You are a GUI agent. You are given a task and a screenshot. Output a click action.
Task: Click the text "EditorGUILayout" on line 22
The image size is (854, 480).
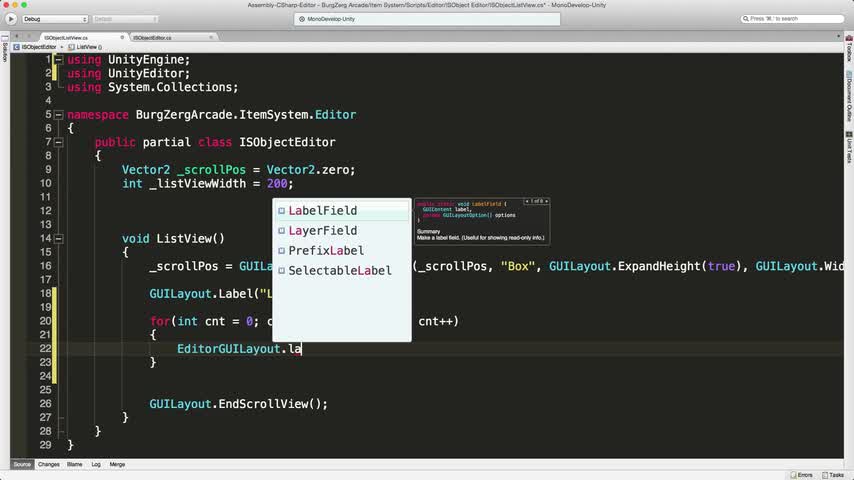tap(228, 349)
